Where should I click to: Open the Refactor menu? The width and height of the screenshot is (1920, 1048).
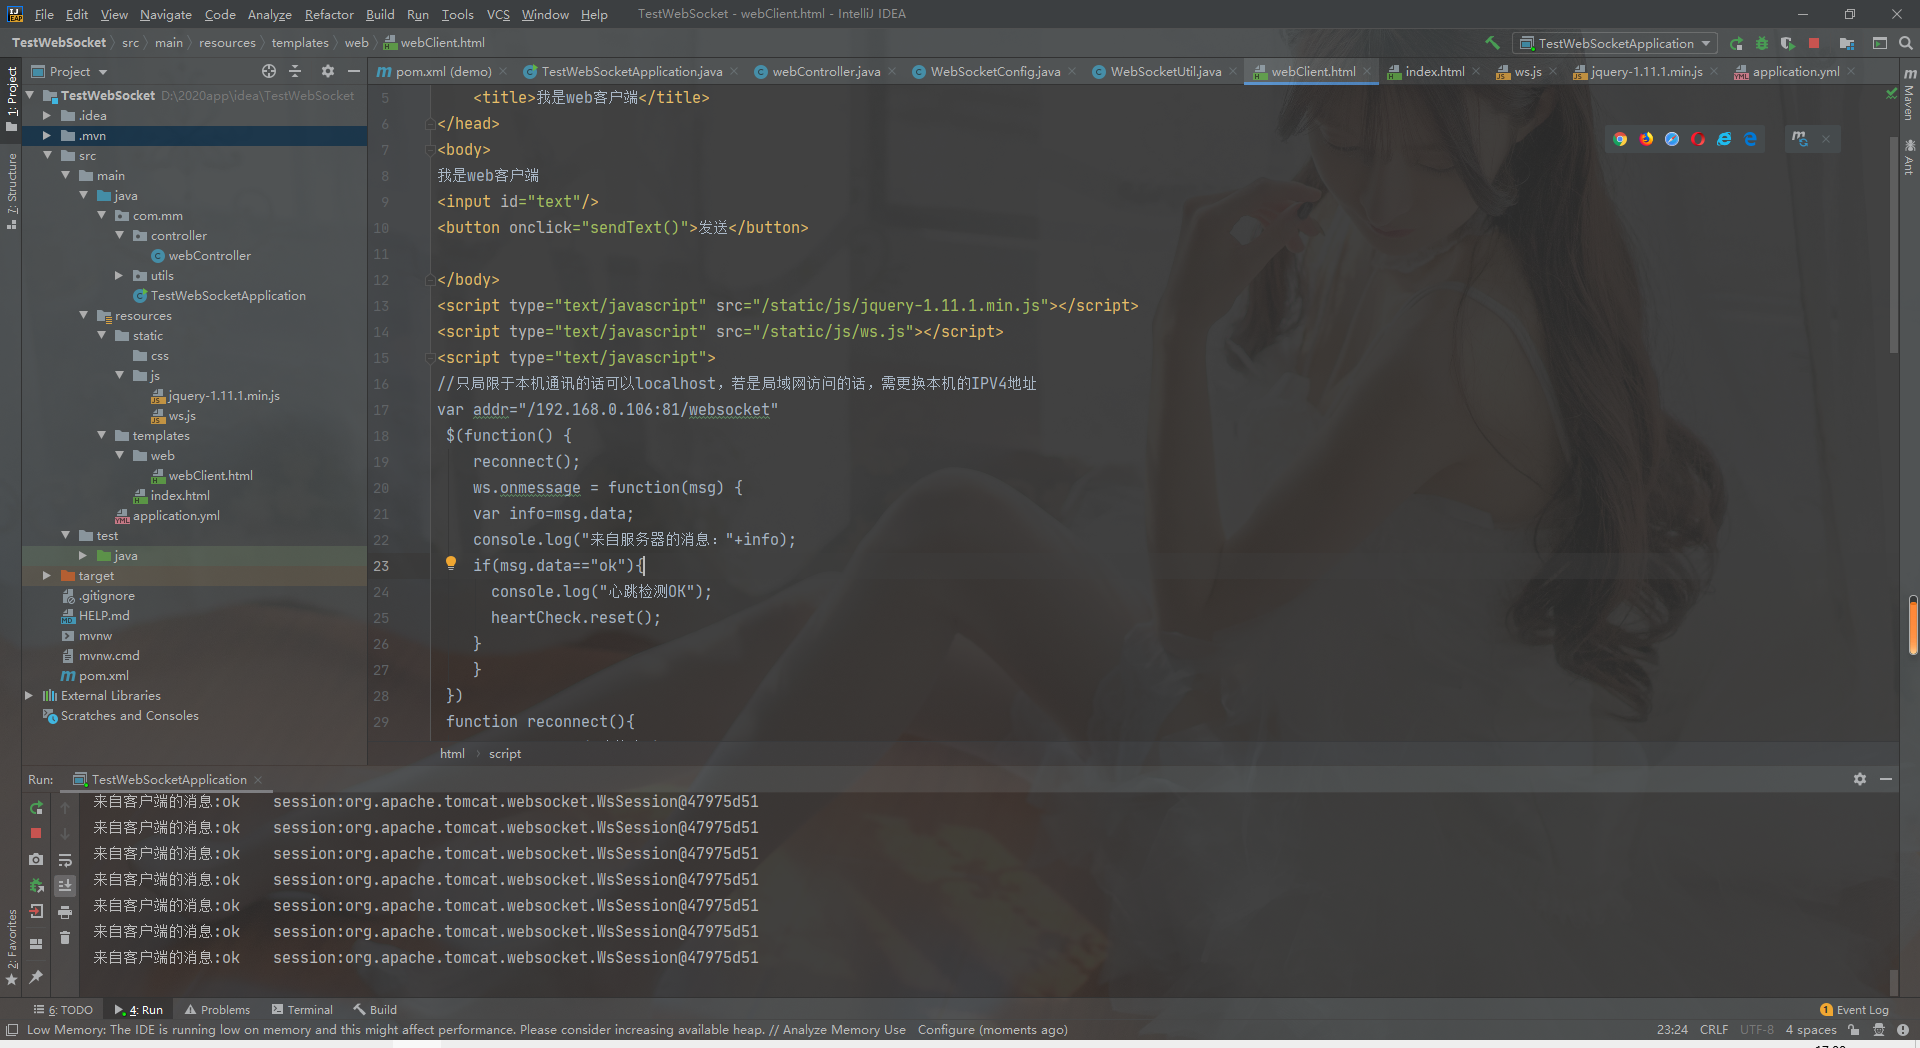(329, 14)
